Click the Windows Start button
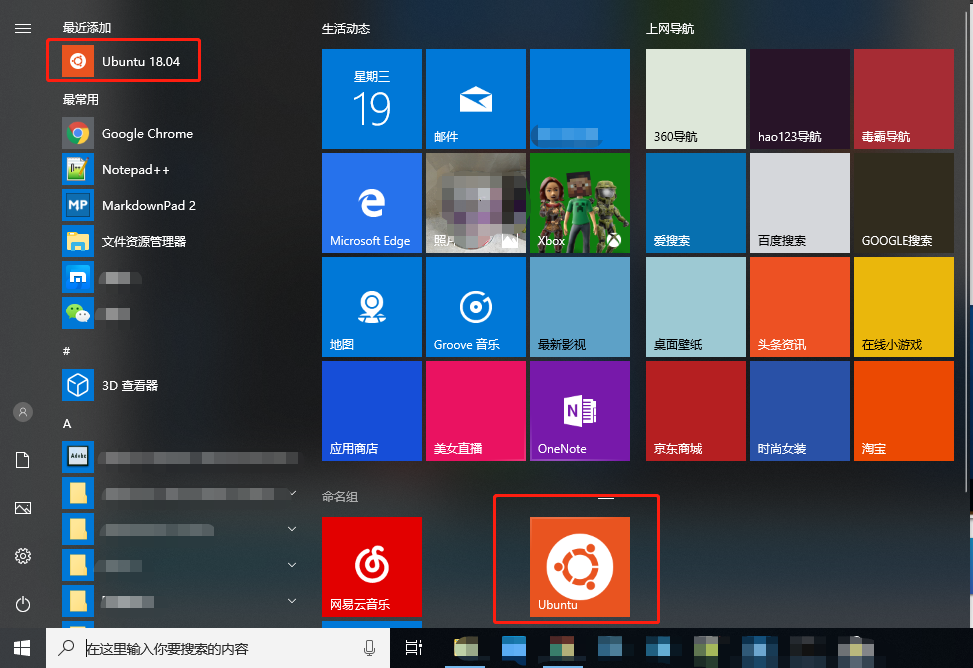Viewport: 973px width, 668px height. [23, 648]
